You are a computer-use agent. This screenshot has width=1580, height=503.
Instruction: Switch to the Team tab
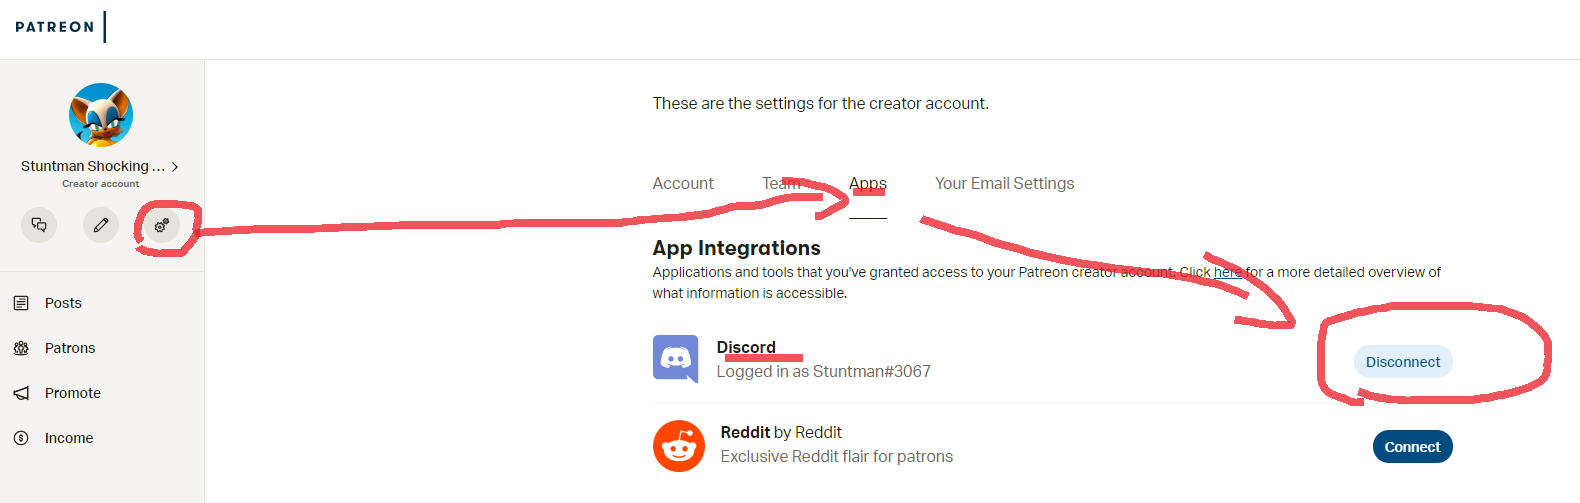780,184
